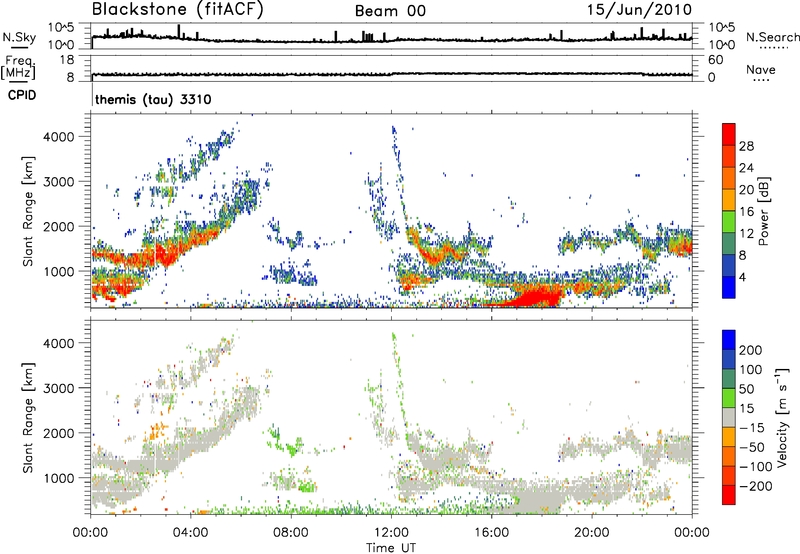
Task: Click the 'themis (tau) 3310' mode text
Action: pos(153,99)
